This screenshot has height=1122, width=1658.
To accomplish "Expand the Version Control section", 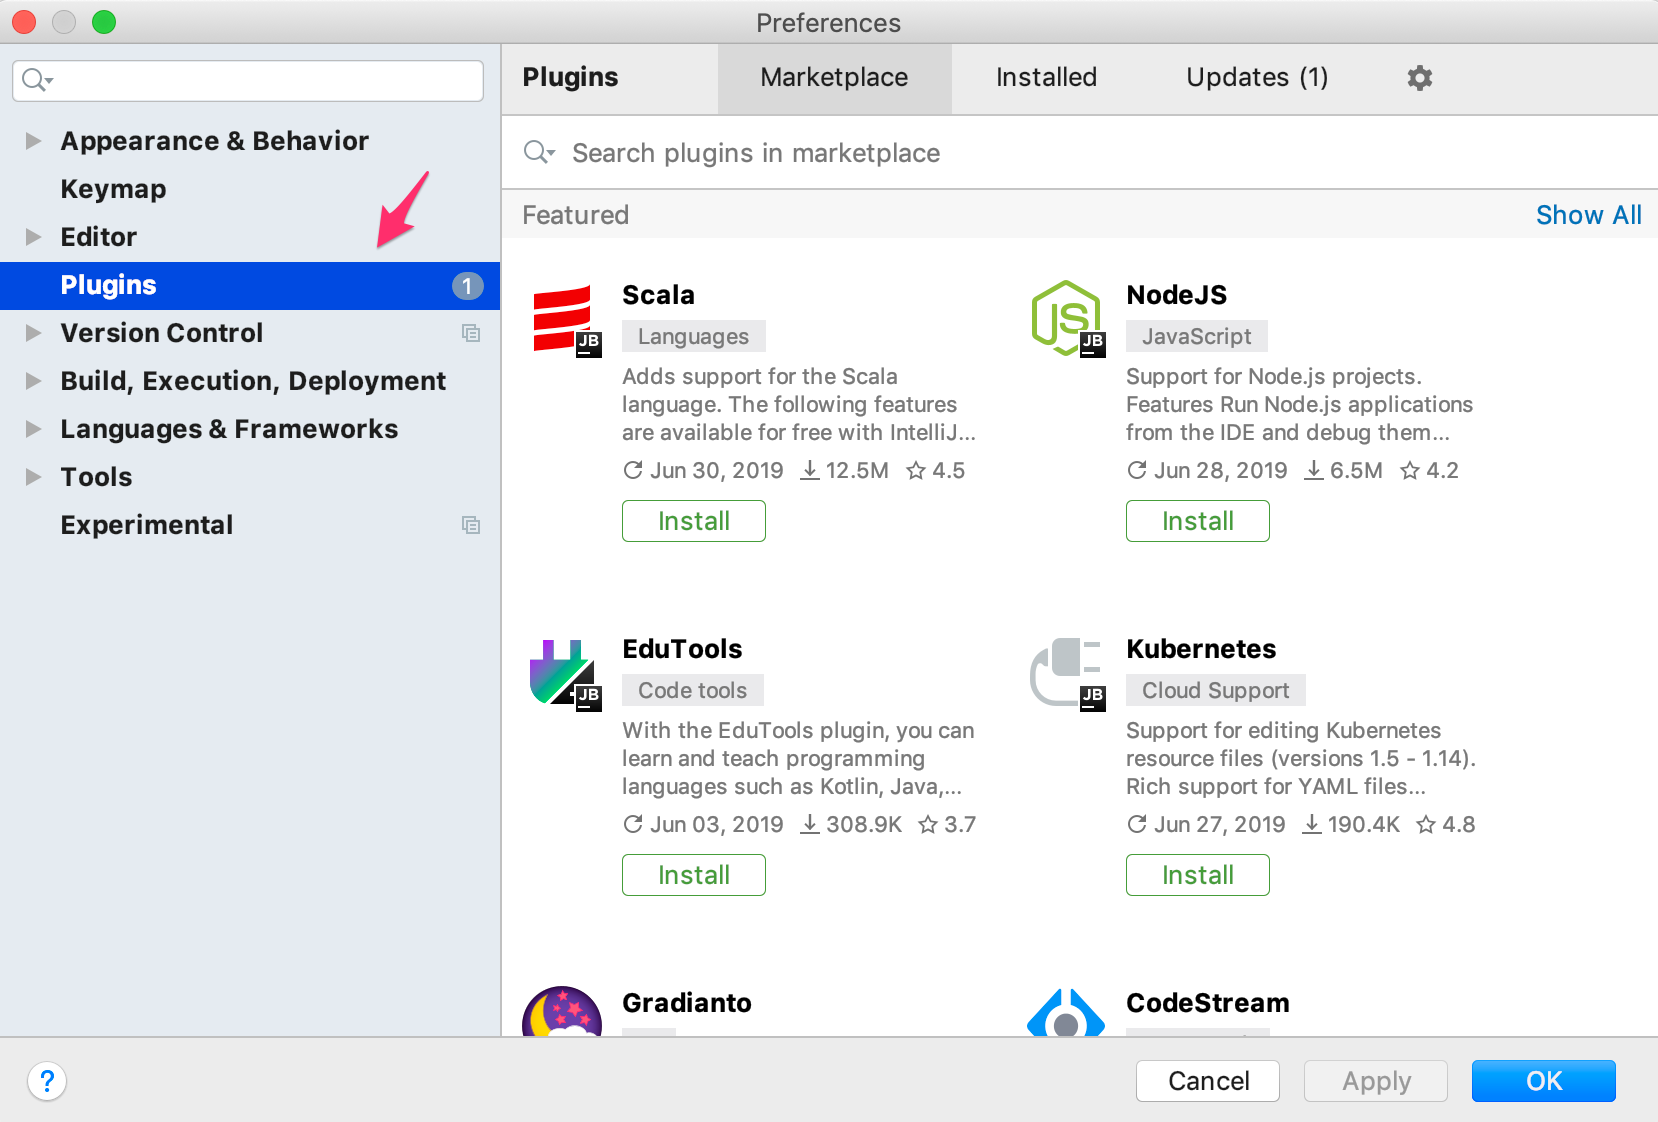I will (x=33, y=333).
